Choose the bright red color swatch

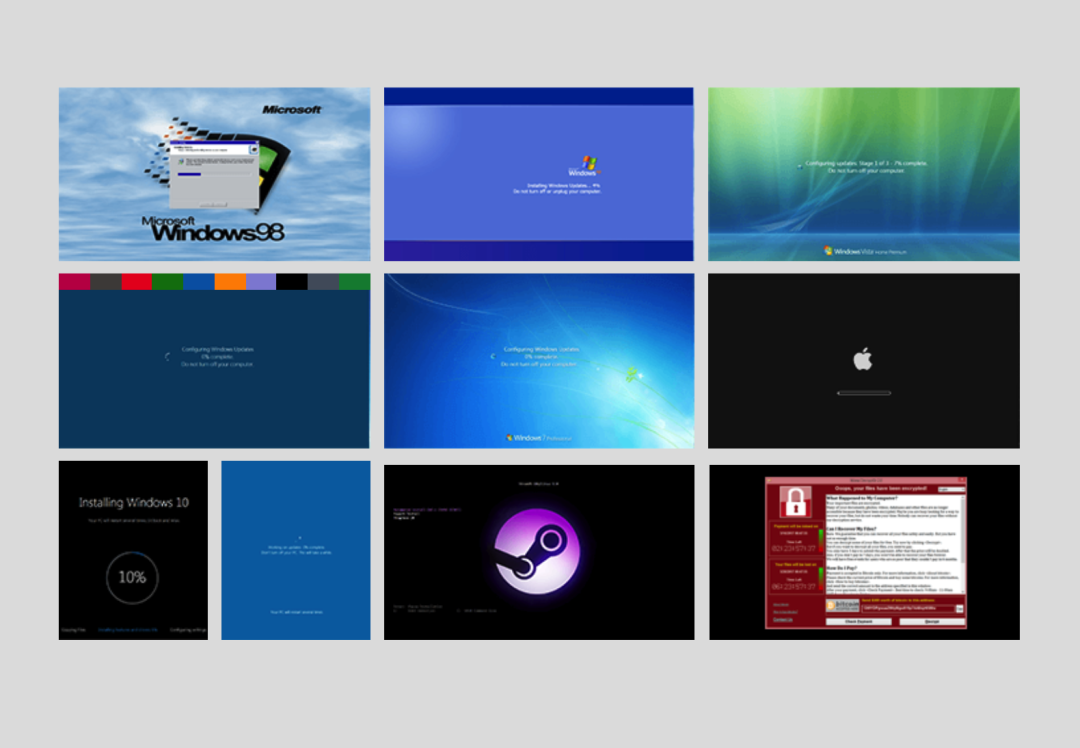coord(137,282)
